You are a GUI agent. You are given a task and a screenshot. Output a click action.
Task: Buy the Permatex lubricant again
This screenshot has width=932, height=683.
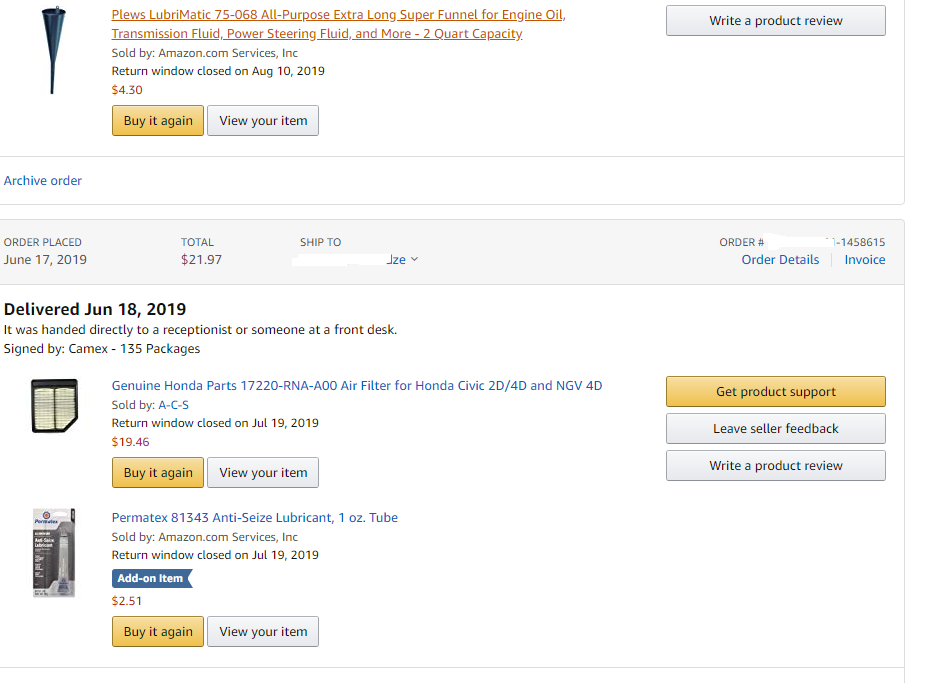[x=158, y=632]
